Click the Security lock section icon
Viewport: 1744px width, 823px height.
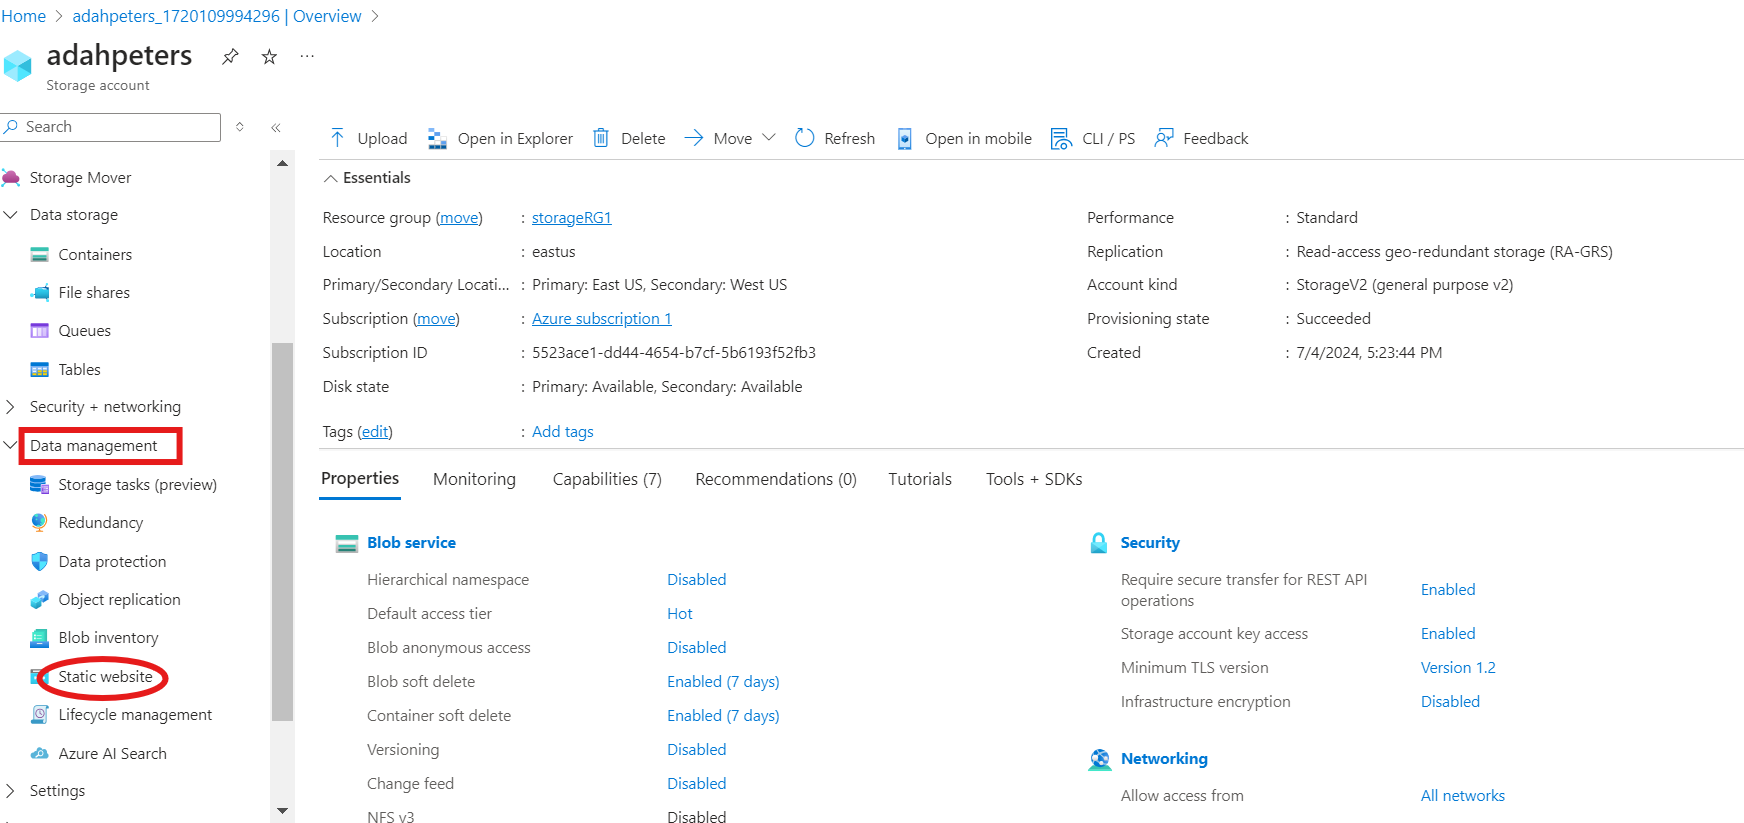tap(1099, 543)
